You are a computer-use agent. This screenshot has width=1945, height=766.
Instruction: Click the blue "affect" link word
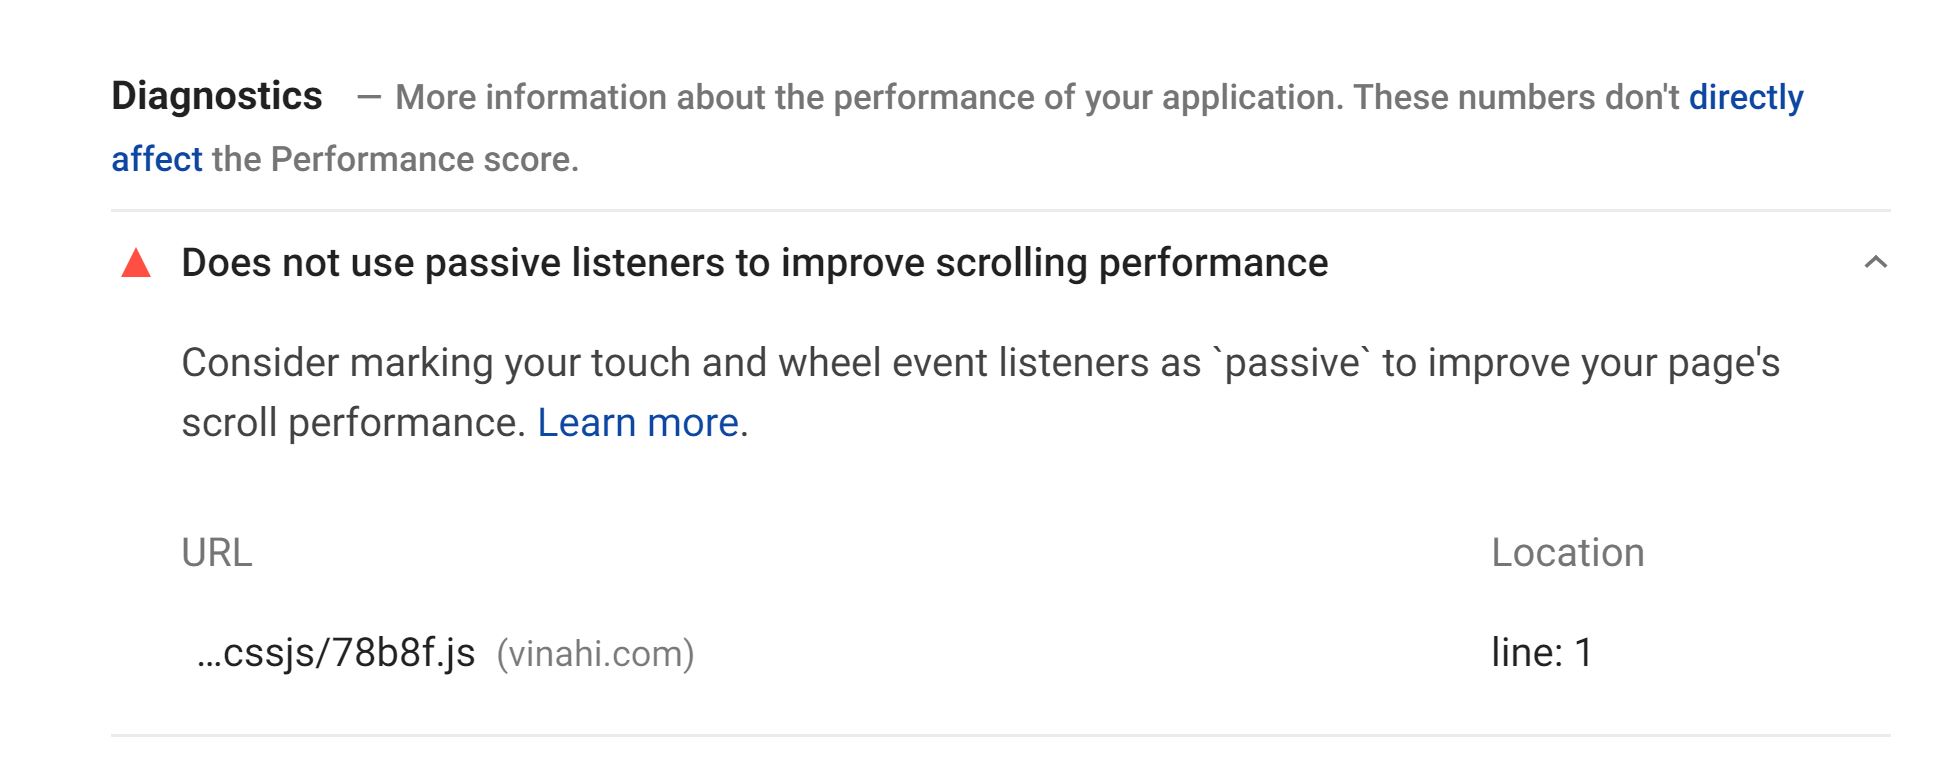pyautogui.click(x=156, y=160)
